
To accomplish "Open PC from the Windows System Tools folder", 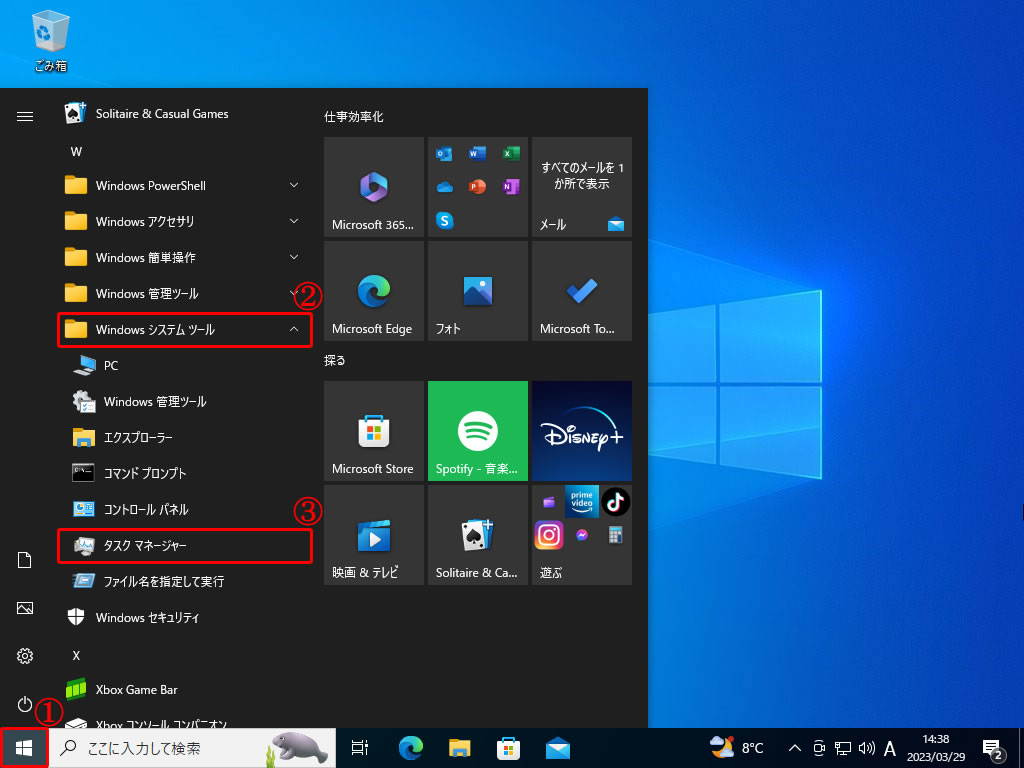I will pyautogui.click(x=185, y=366).
